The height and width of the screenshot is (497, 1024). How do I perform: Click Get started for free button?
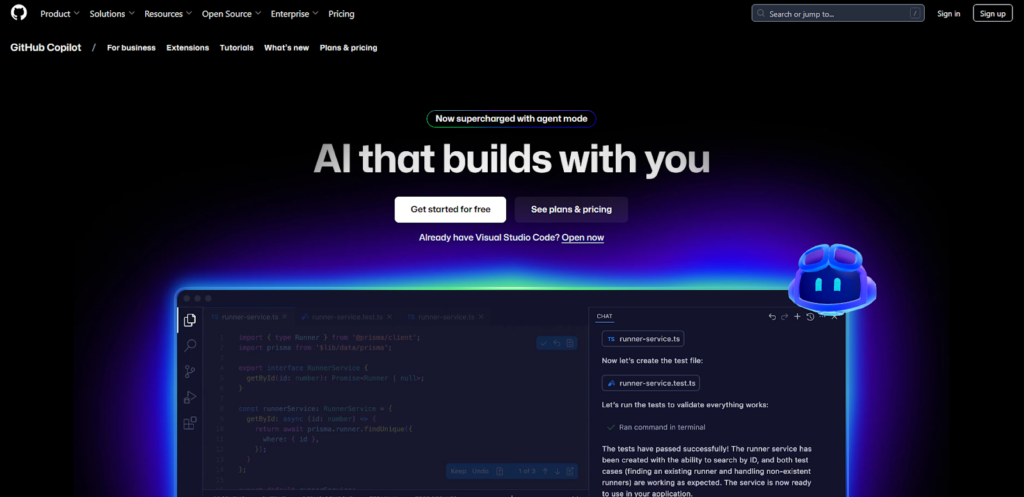click(x=450, y=210)
